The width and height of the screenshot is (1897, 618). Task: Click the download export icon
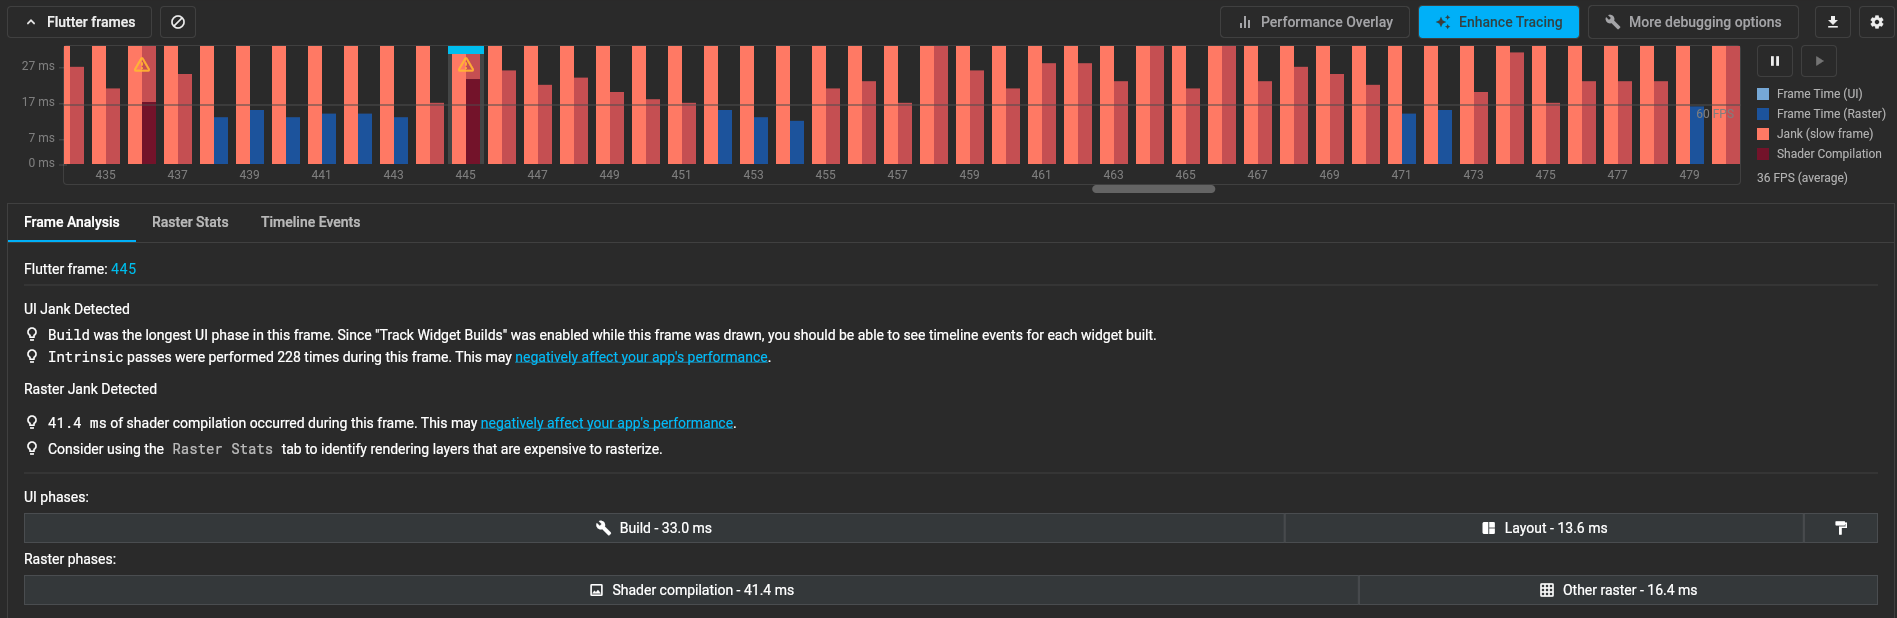1832,22
